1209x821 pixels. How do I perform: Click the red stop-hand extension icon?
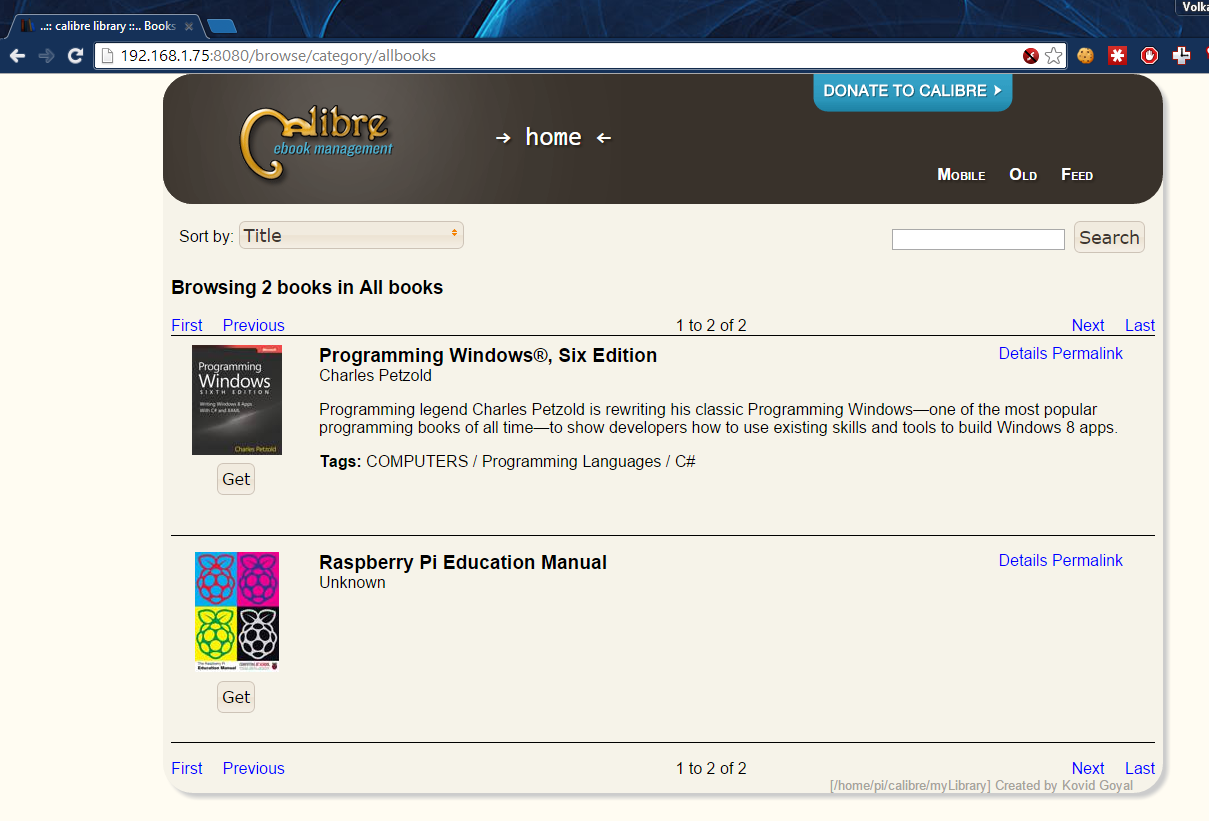1149,56
